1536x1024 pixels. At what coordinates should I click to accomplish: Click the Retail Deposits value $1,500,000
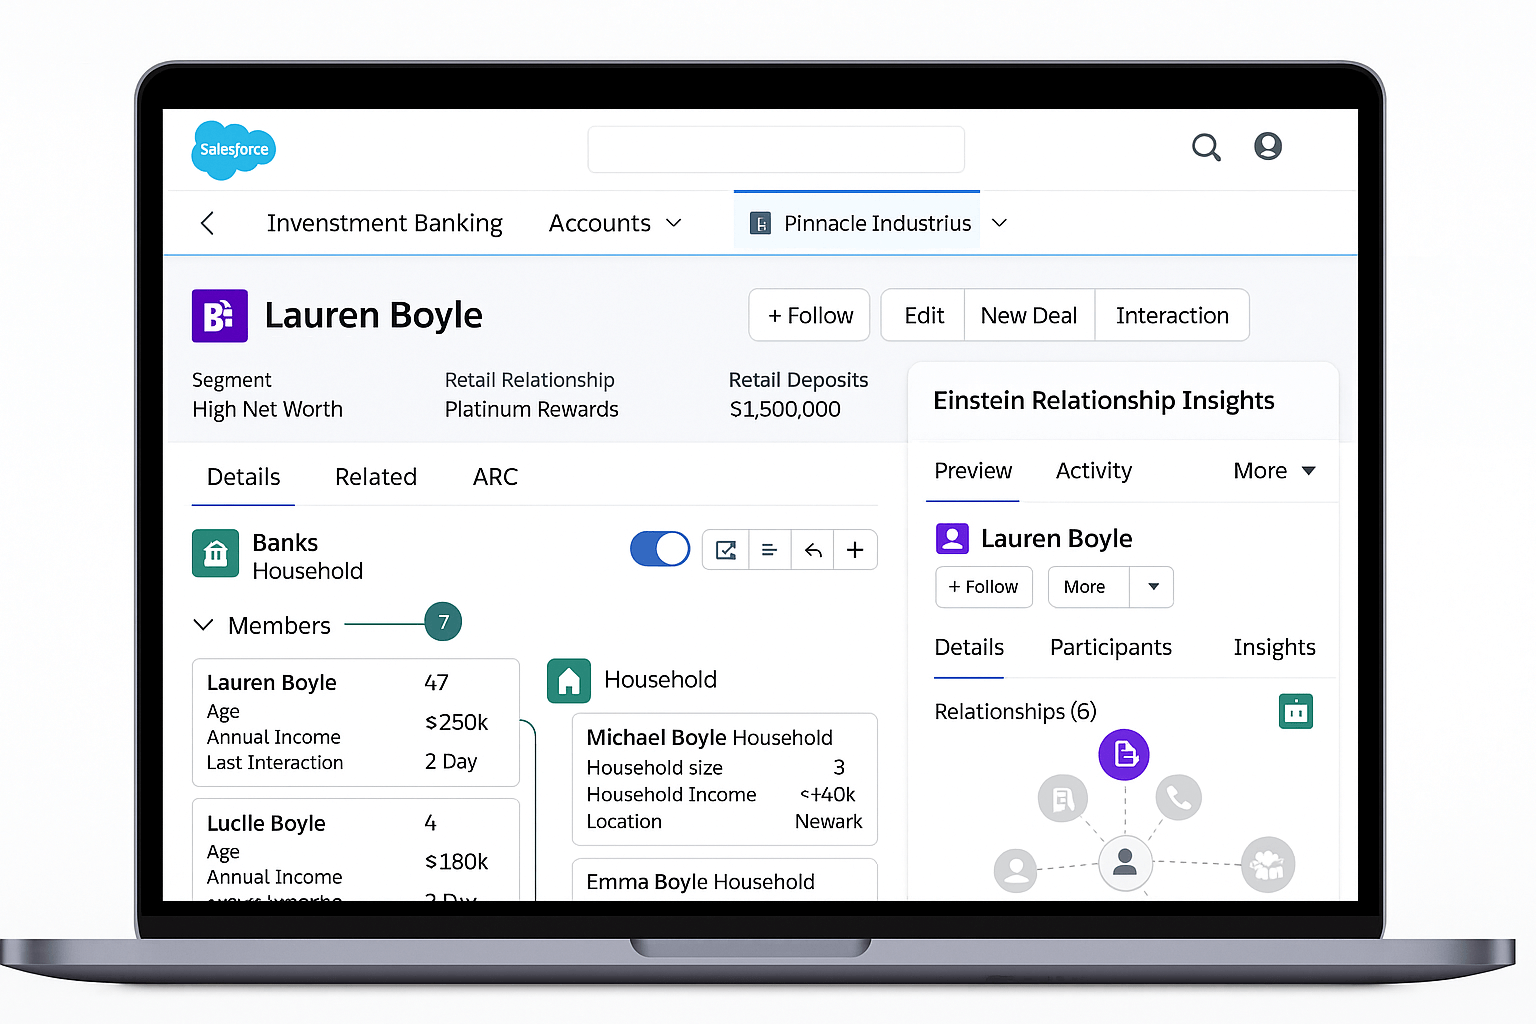pyautogui.click(x=785, y=409)
